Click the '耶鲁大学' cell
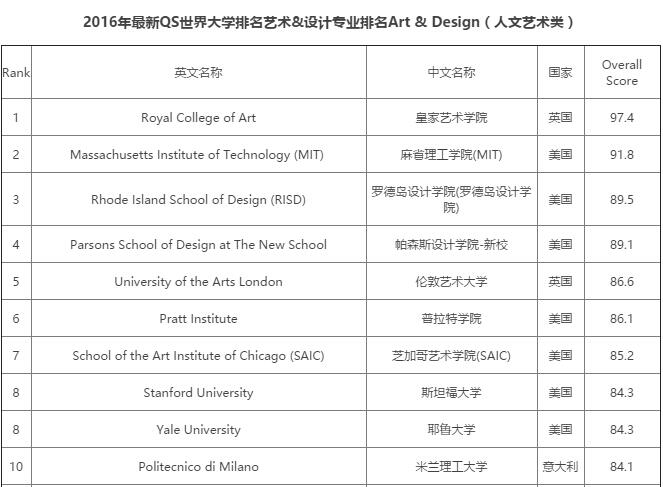 tap(451, 430)
